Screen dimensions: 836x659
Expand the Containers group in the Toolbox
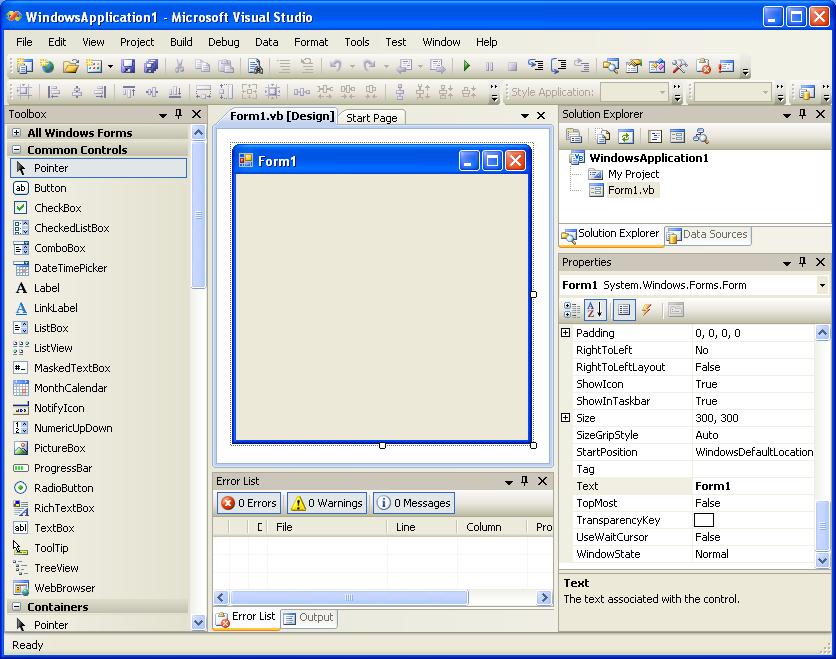tap(60, 604)
